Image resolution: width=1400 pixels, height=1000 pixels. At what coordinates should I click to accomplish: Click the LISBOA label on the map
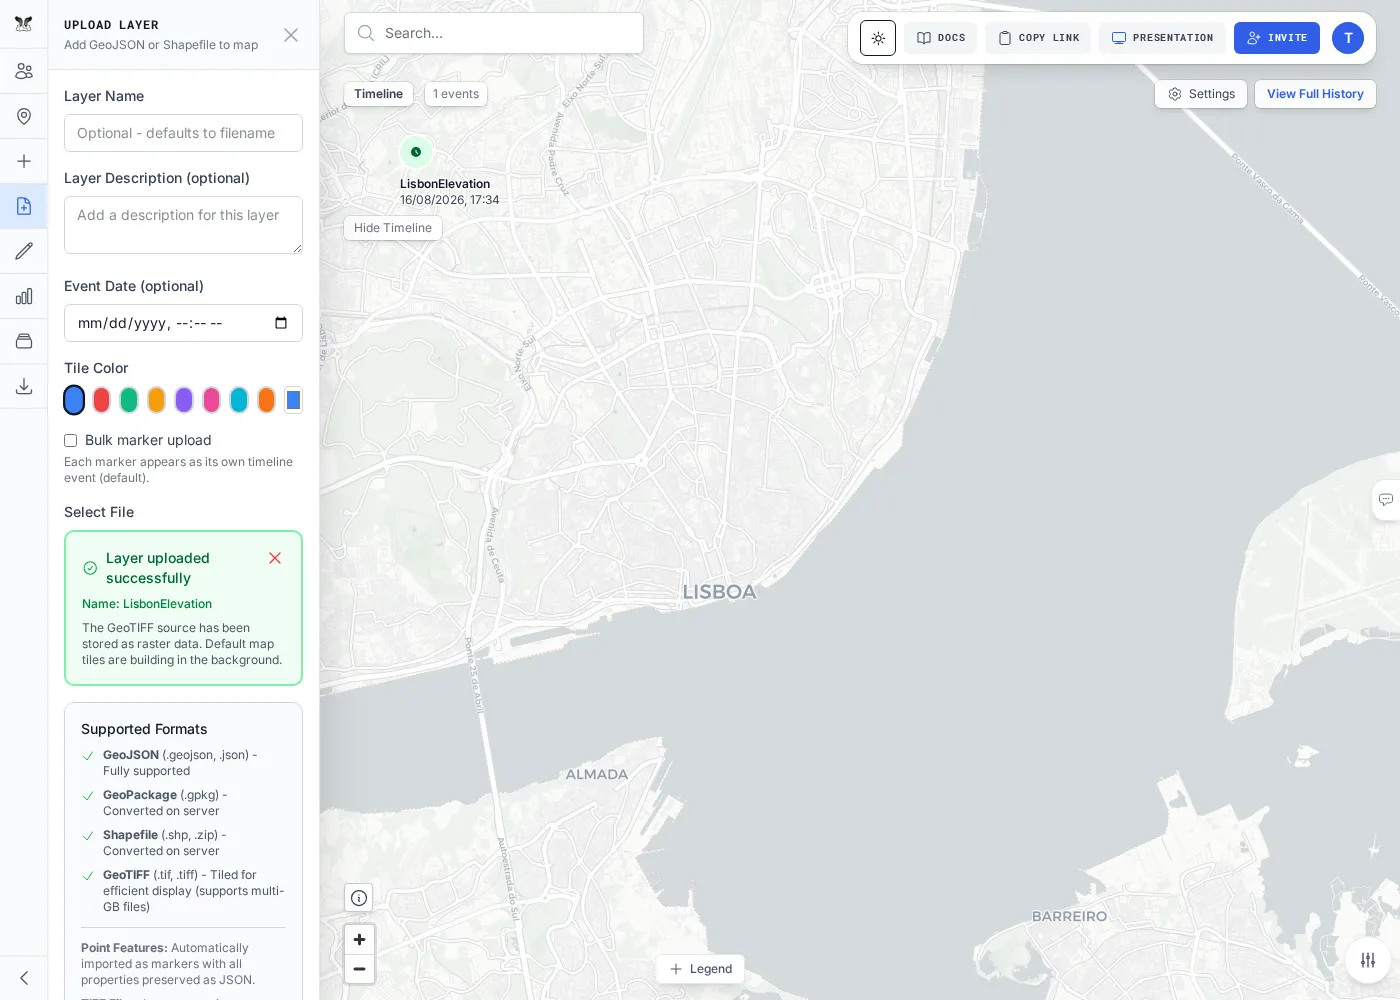719,592
